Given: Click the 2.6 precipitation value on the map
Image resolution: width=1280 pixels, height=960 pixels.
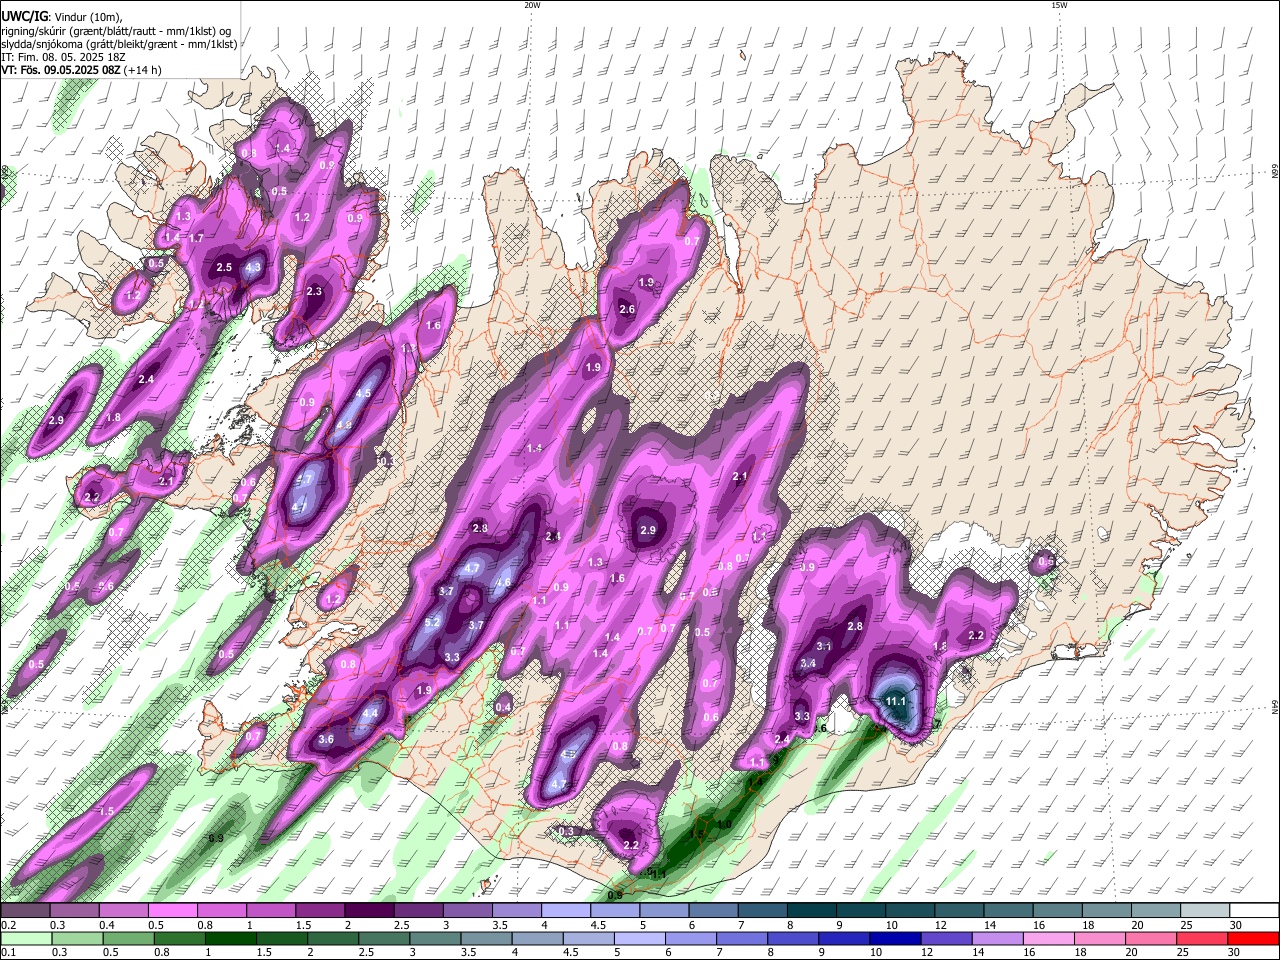Looking at the screenshot, I should point(627,310).
